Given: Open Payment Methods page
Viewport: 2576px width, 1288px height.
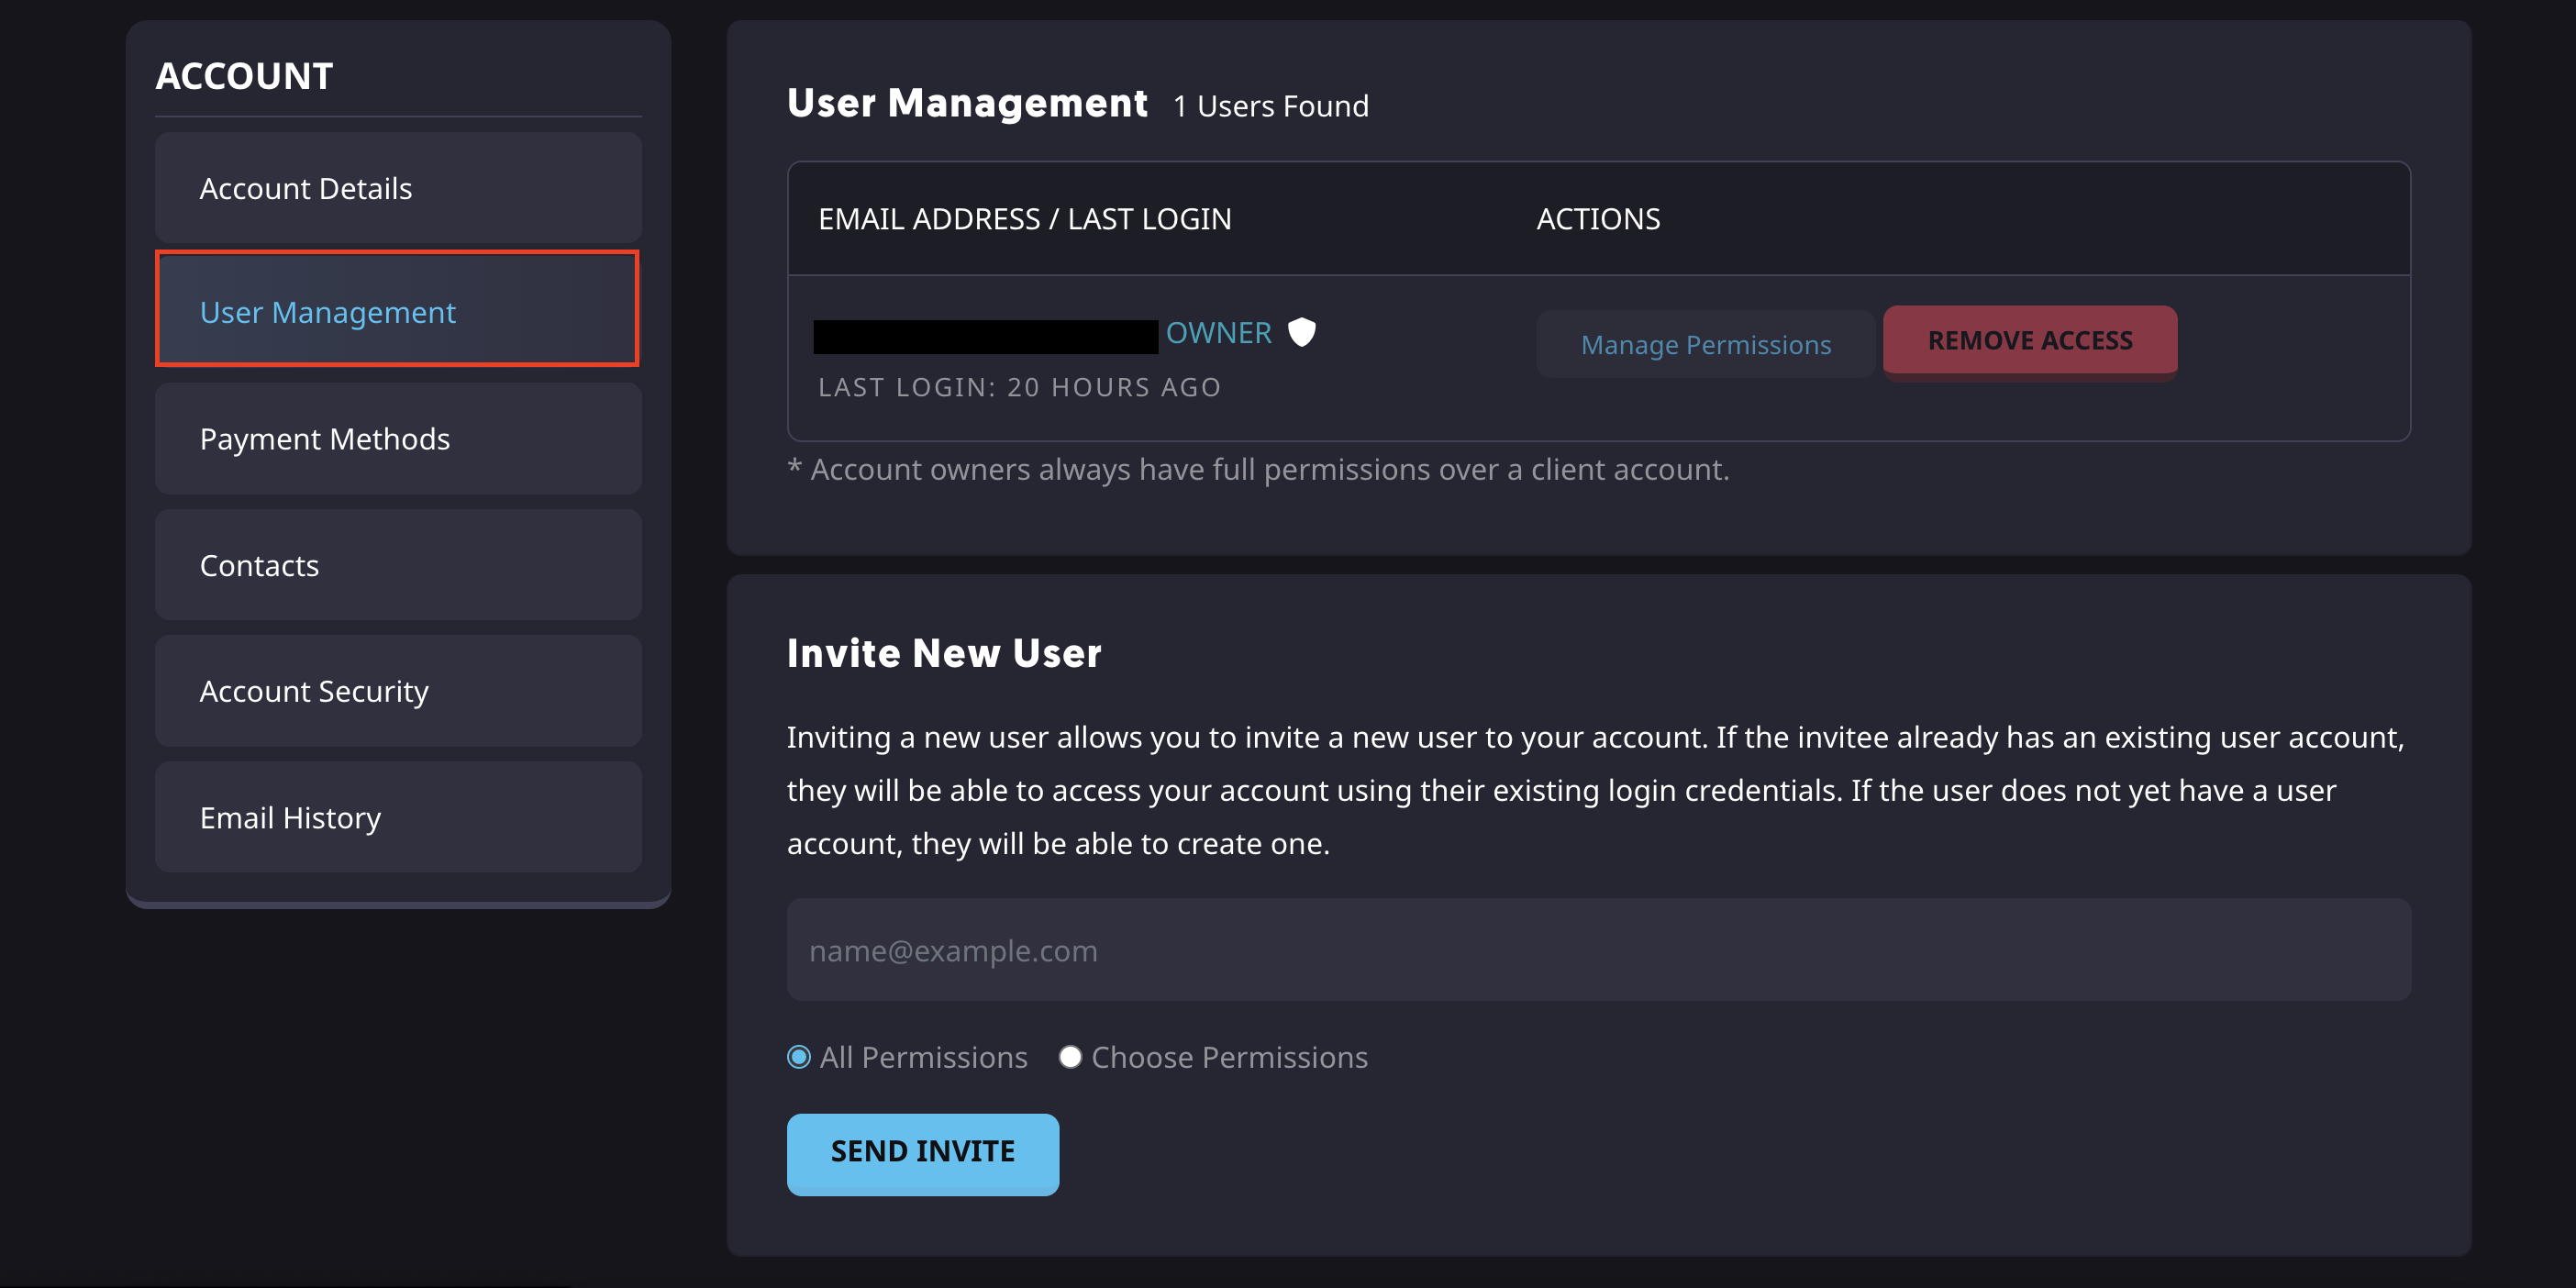Looking at the screenshot, I should click(x=398, y=439).
